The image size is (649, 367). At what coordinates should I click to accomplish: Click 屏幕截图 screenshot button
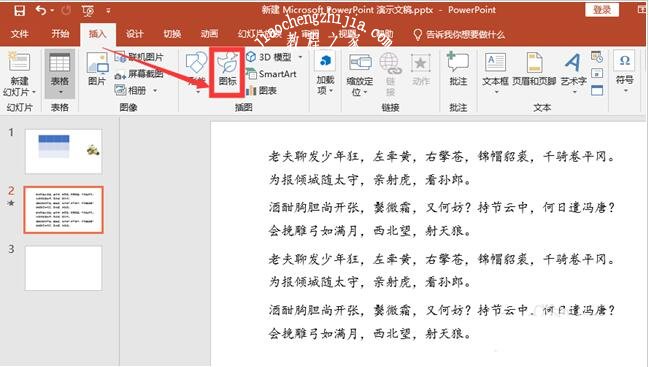[x=139, y=74]
